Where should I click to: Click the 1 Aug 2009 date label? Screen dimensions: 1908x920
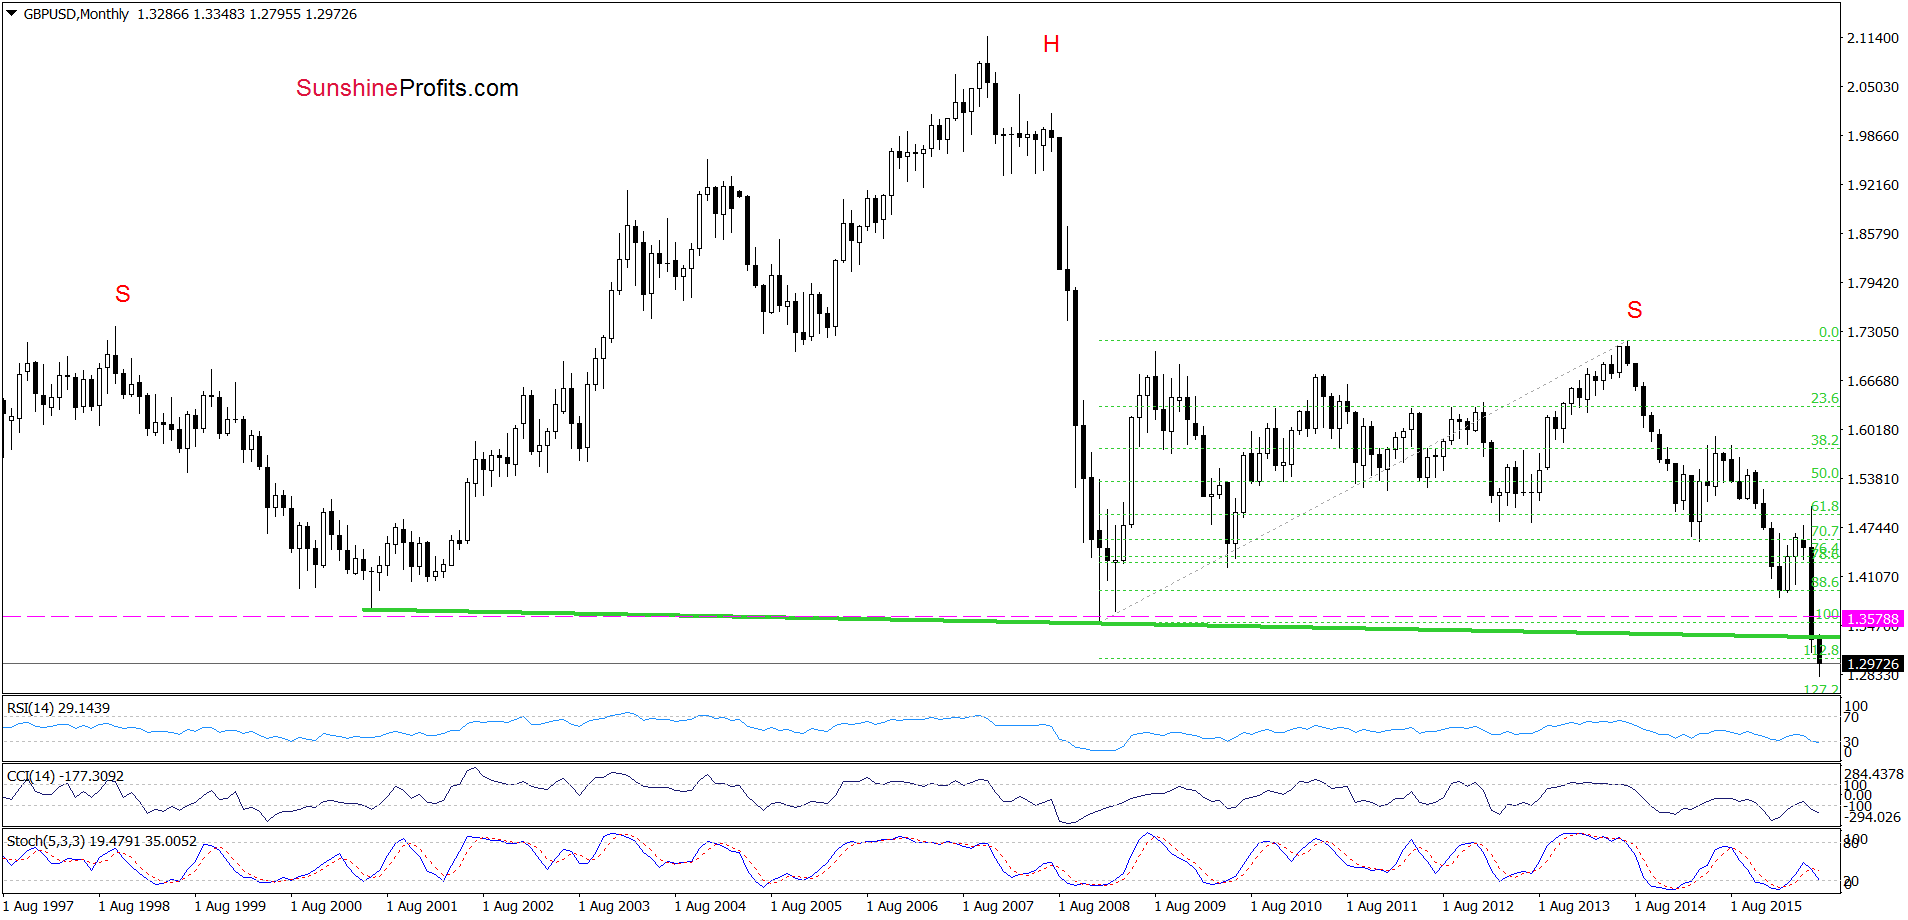[x=1190, y=906]
